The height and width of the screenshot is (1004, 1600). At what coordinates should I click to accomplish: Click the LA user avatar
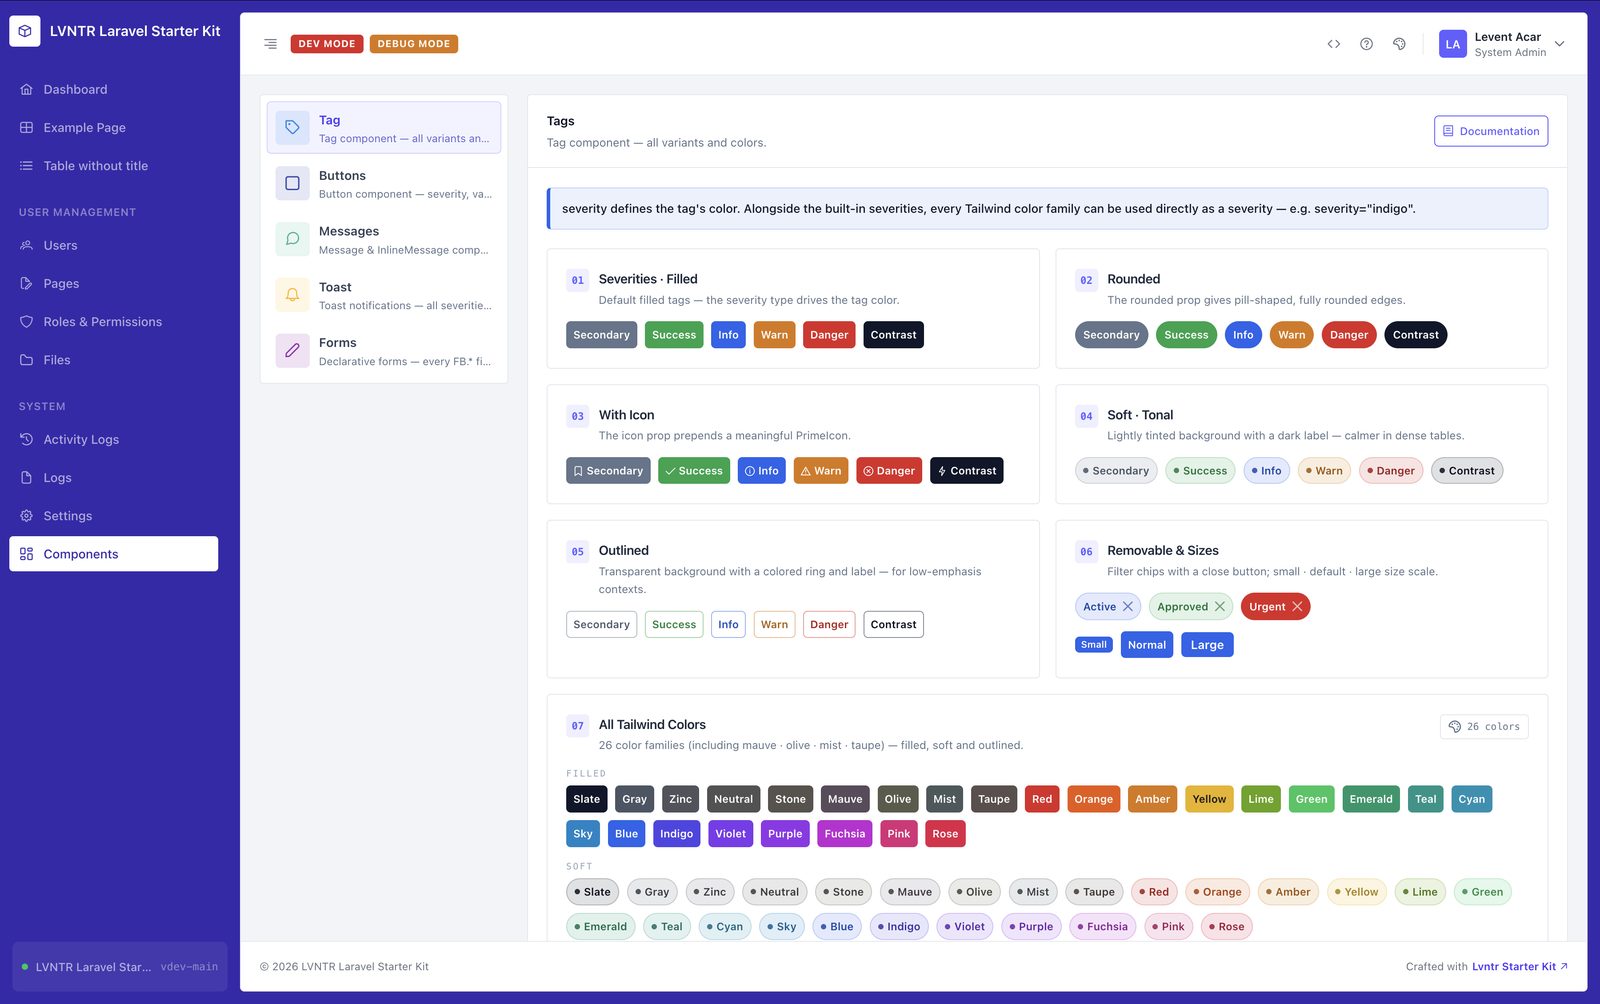1452,44
